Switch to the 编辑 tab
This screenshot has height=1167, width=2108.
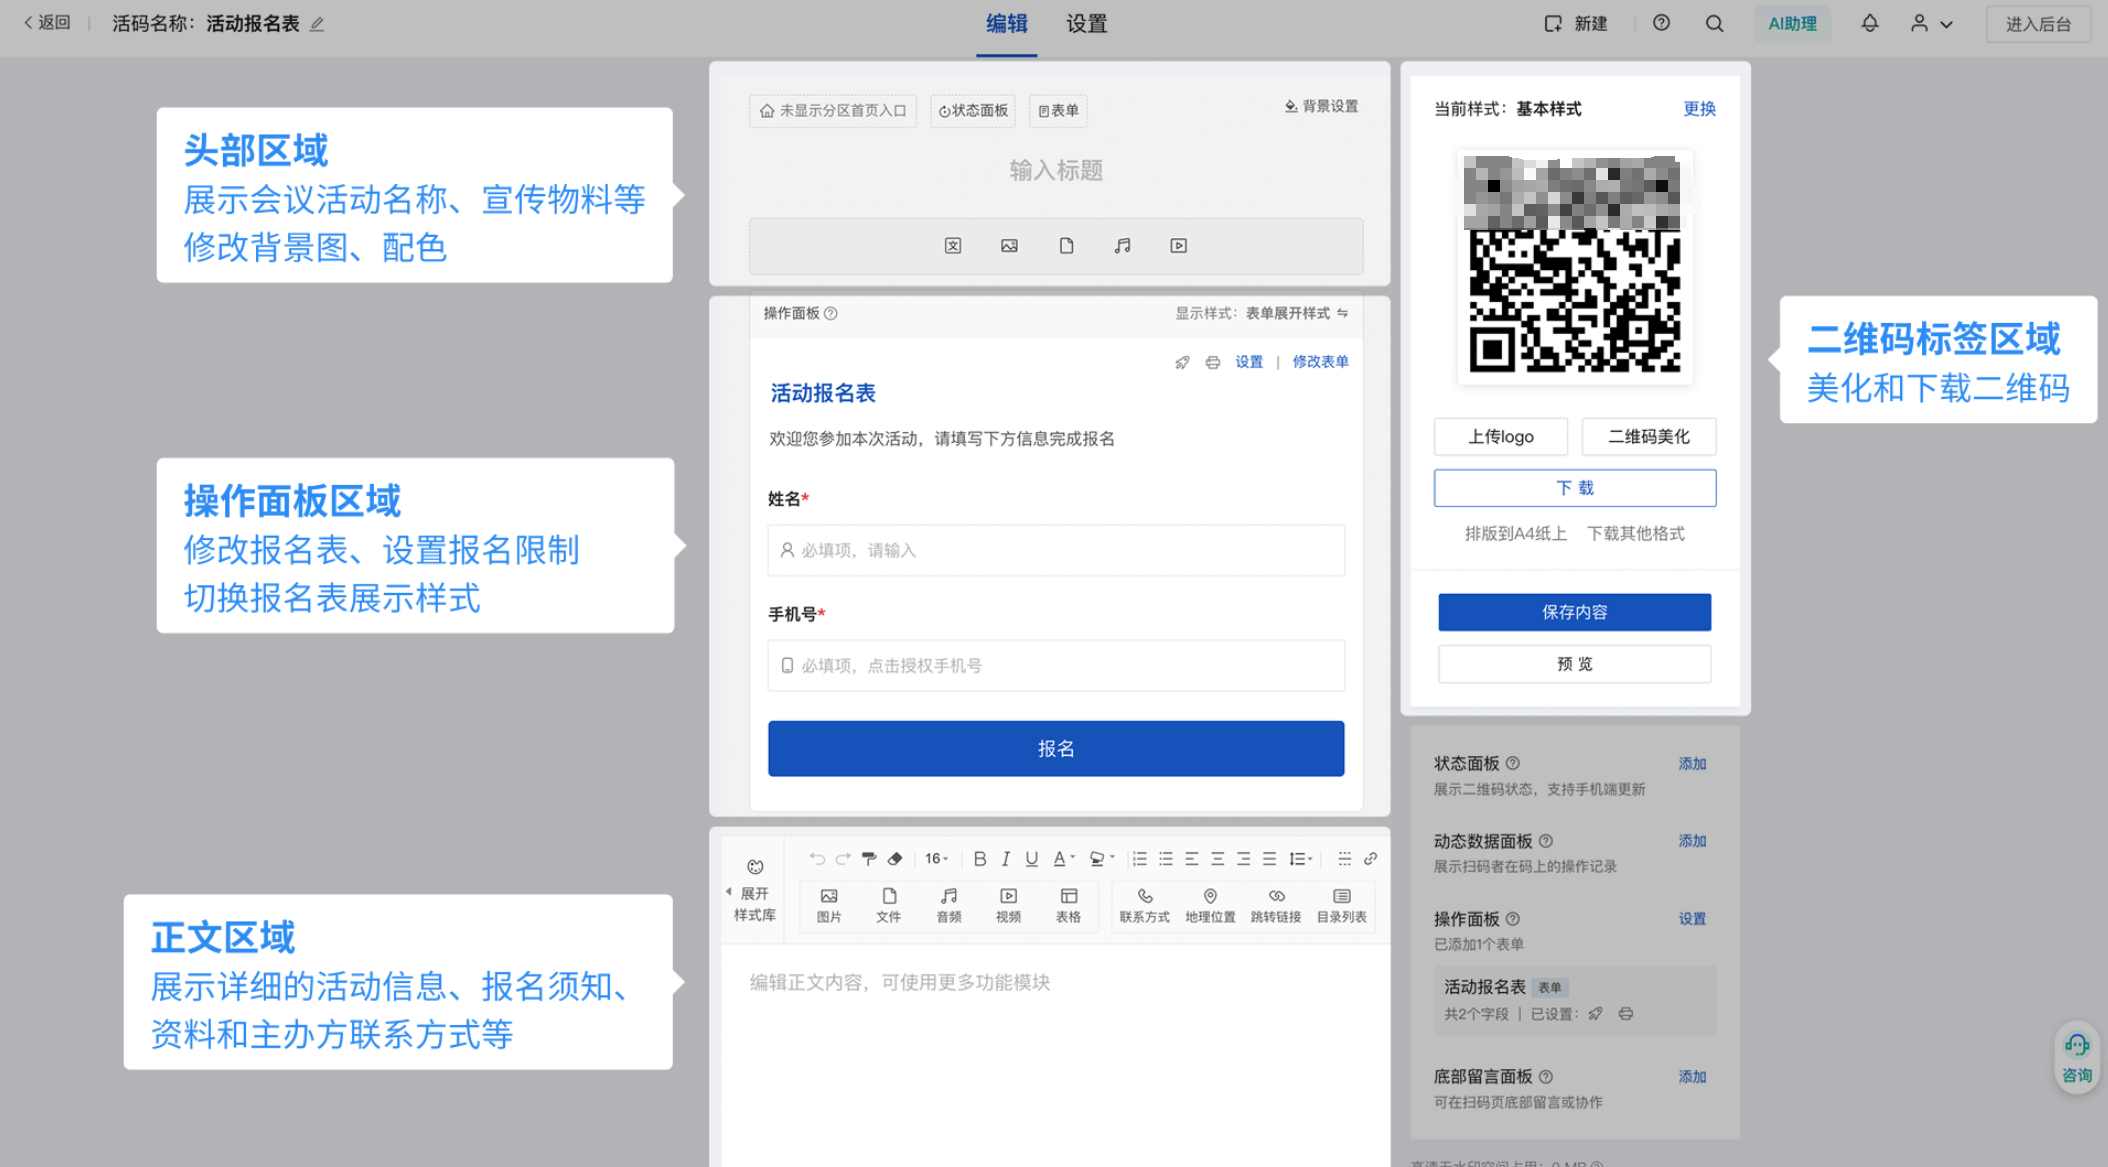point(1007,24)
